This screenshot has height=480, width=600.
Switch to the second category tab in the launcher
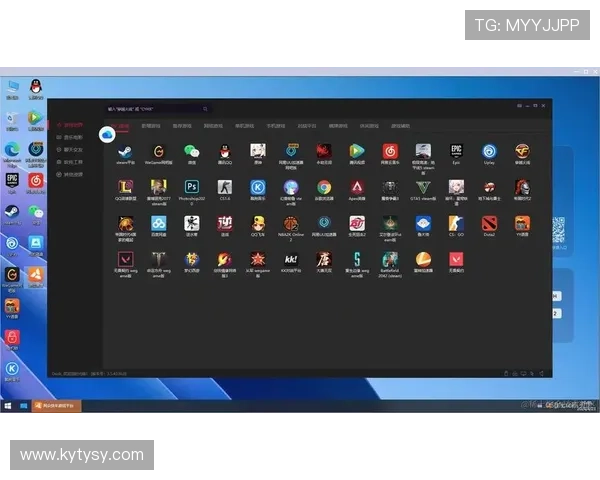[x=151, y=126]
